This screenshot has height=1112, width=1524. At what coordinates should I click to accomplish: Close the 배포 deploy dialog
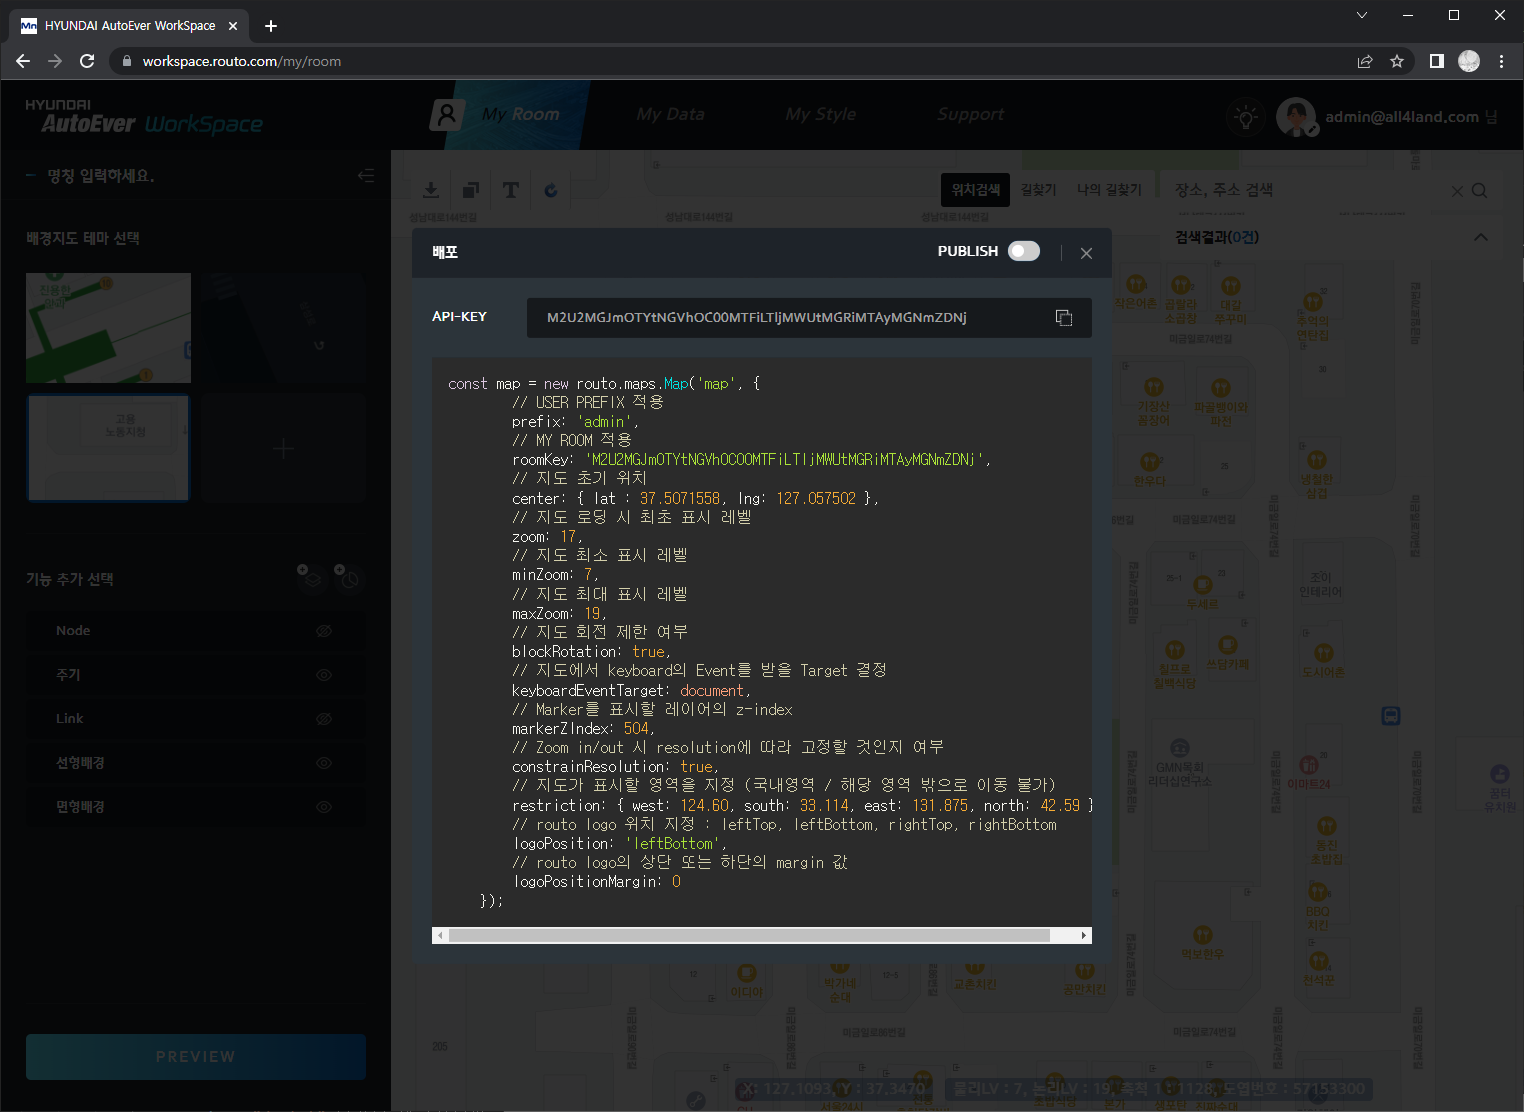1086,253
